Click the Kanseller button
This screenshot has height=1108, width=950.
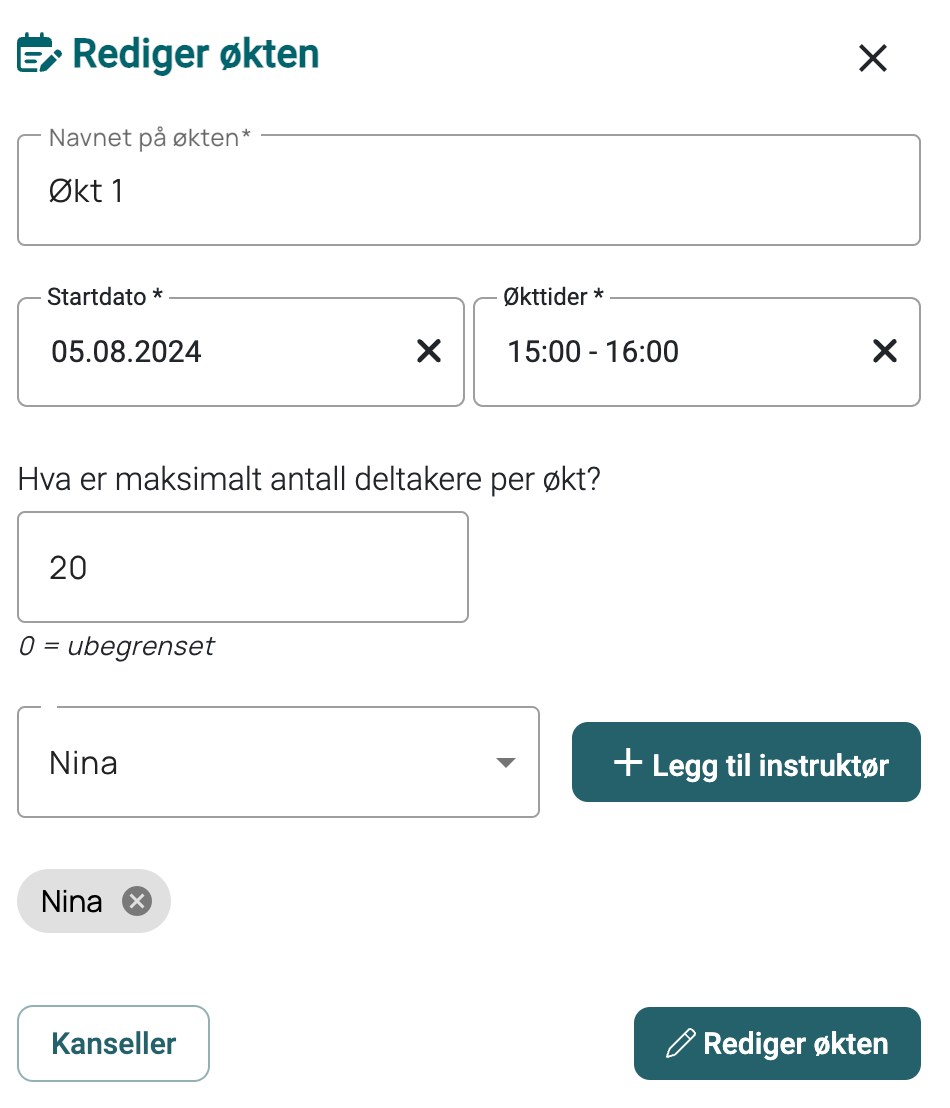tap(114, 1044)
